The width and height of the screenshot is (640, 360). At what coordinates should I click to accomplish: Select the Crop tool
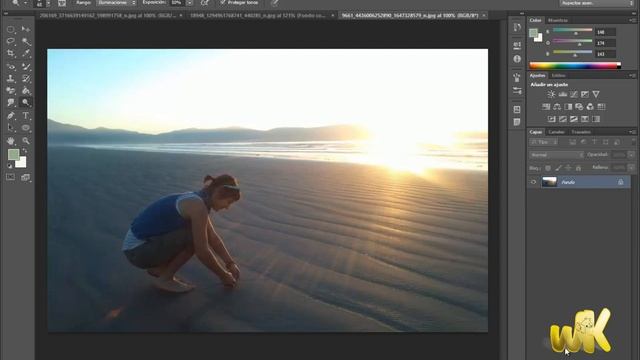11,53
